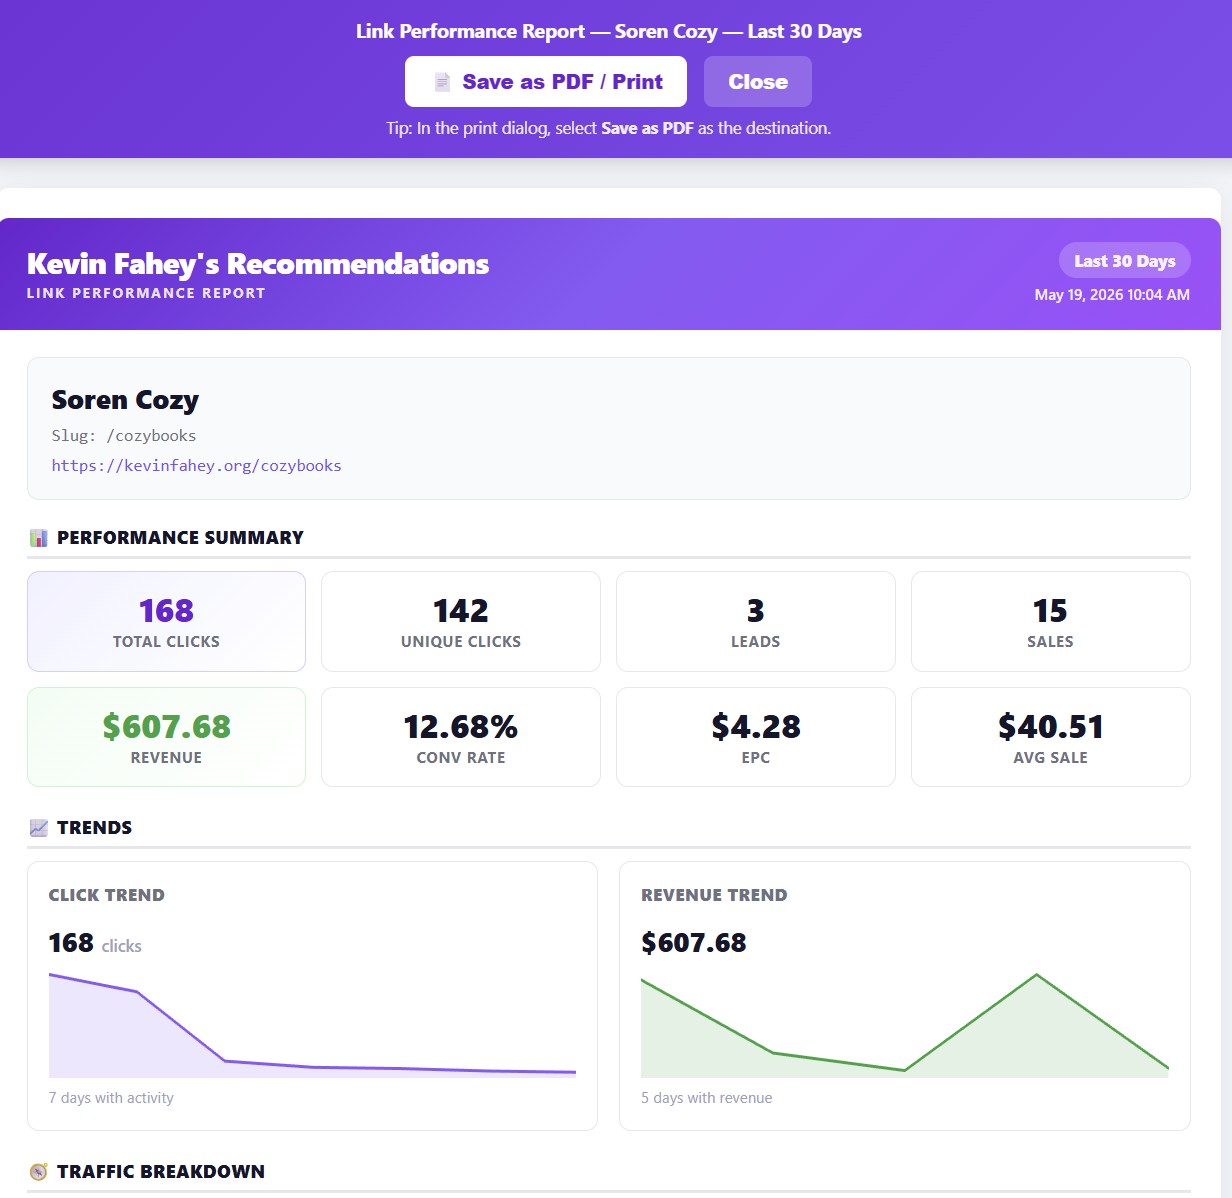Screen dimensions: 1232x1198
Task: Click the Traffic Breakdown section heading
Action: coord(161,1171)
